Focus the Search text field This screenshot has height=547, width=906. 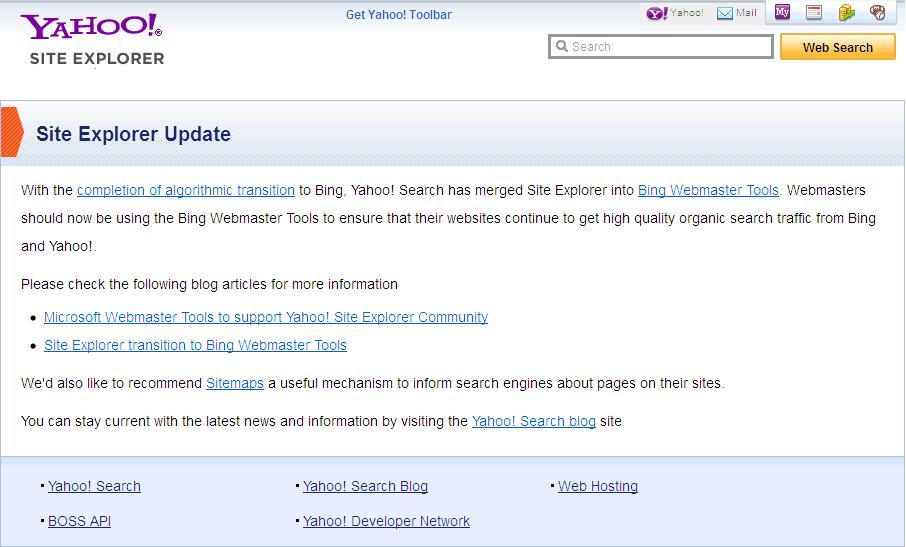click(660, 47)
